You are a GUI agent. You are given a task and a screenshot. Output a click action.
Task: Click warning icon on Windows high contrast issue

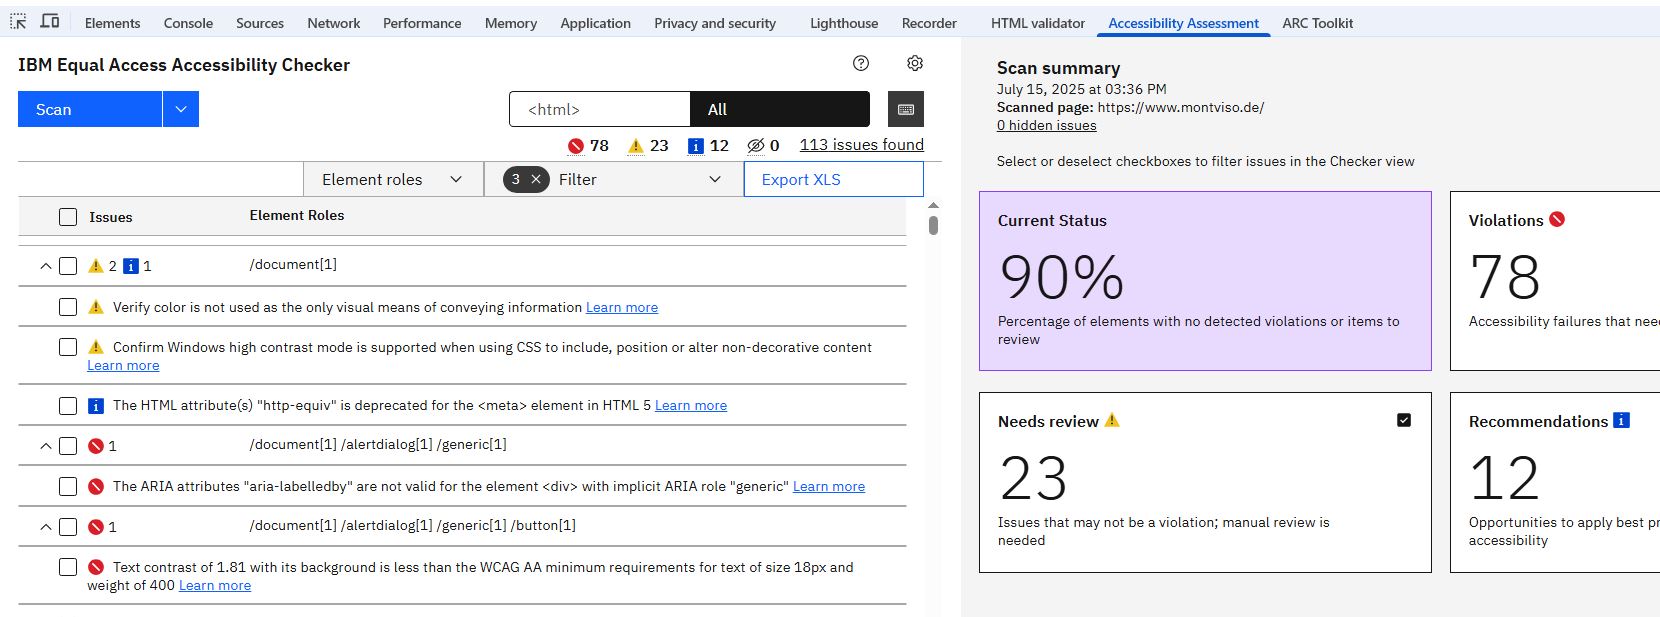96,347
